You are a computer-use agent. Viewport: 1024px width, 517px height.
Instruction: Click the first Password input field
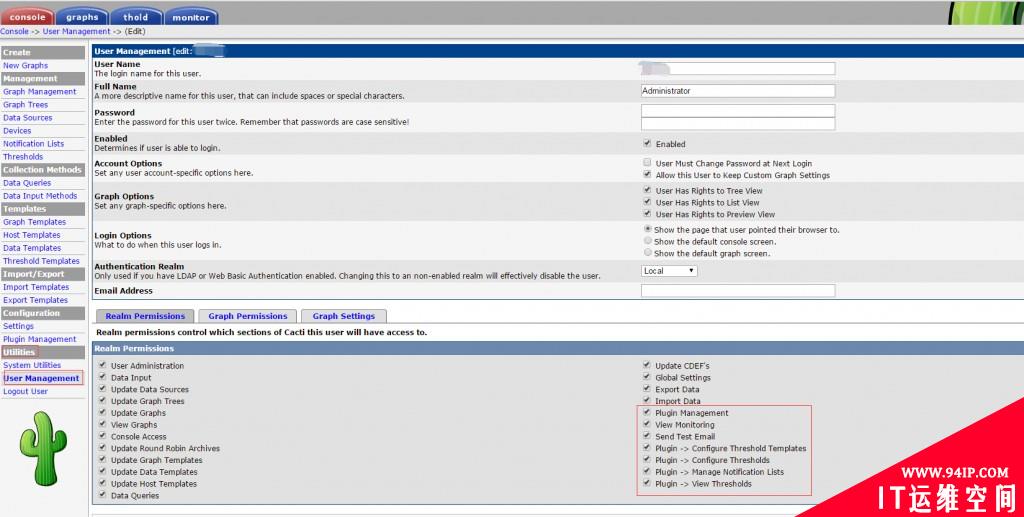[738, 111]
